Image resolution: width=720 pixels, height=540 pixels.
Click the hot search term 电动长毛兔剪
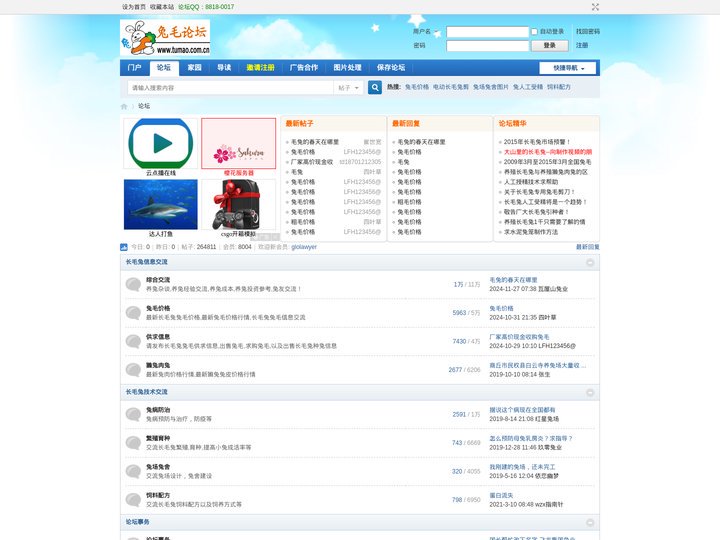tap(451, 87)
